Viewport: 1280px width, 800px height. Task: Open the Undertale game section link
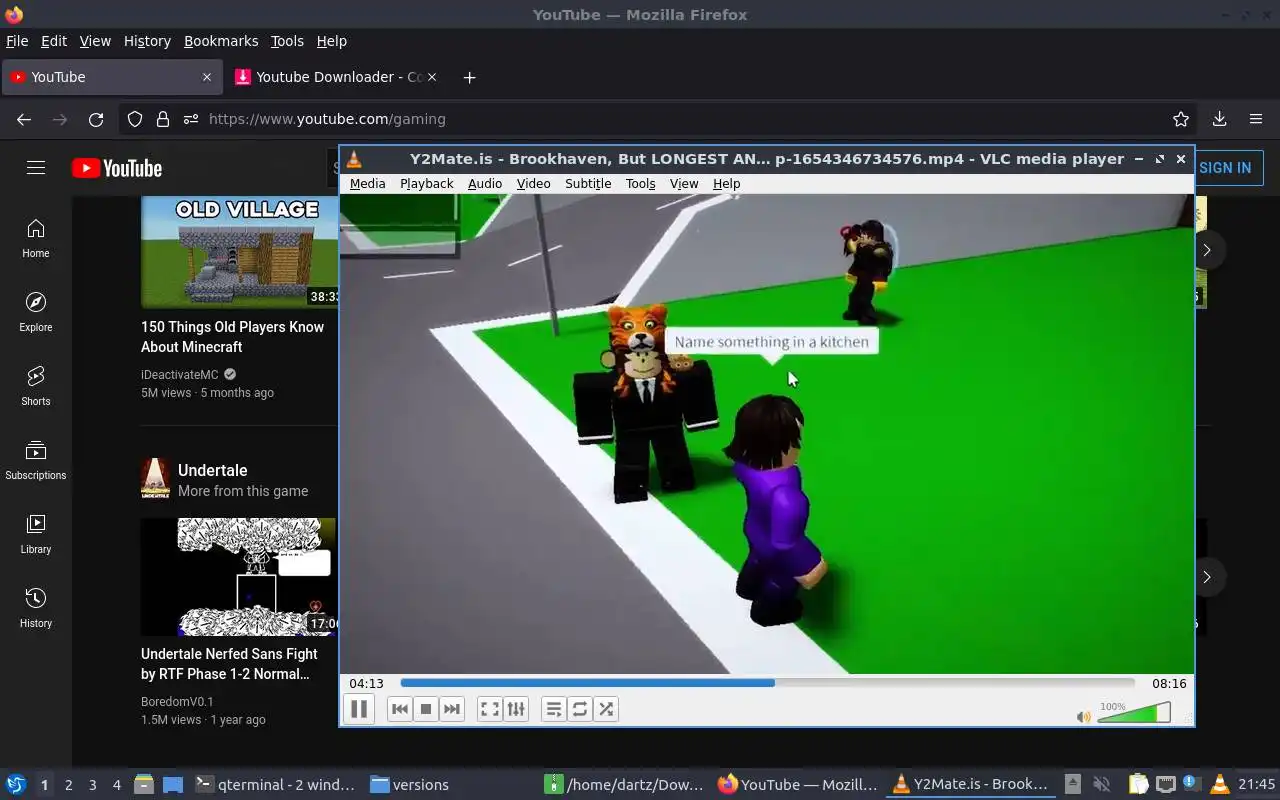213,470
